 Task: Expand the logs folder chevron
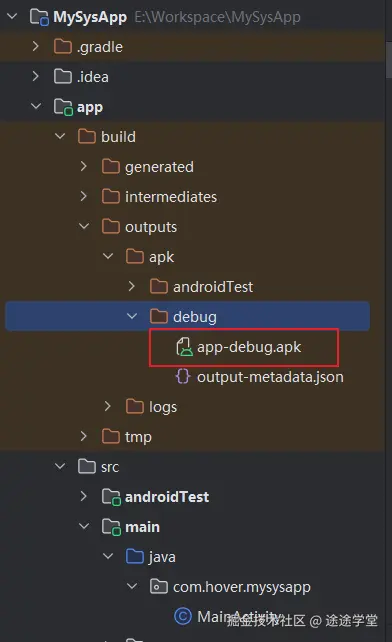click(x=108, y=406)
